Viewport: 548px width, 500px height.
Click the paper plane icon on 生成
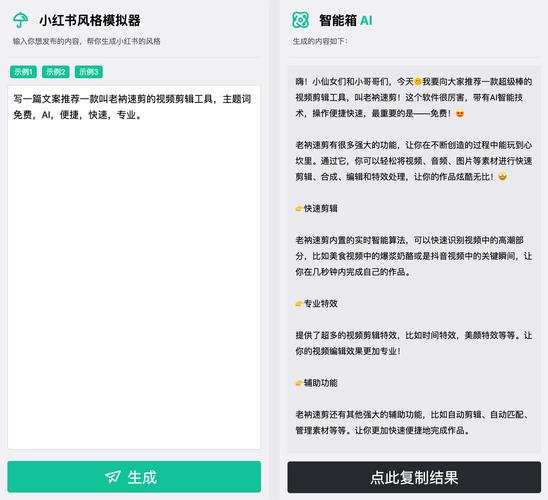tap(113, 477)
